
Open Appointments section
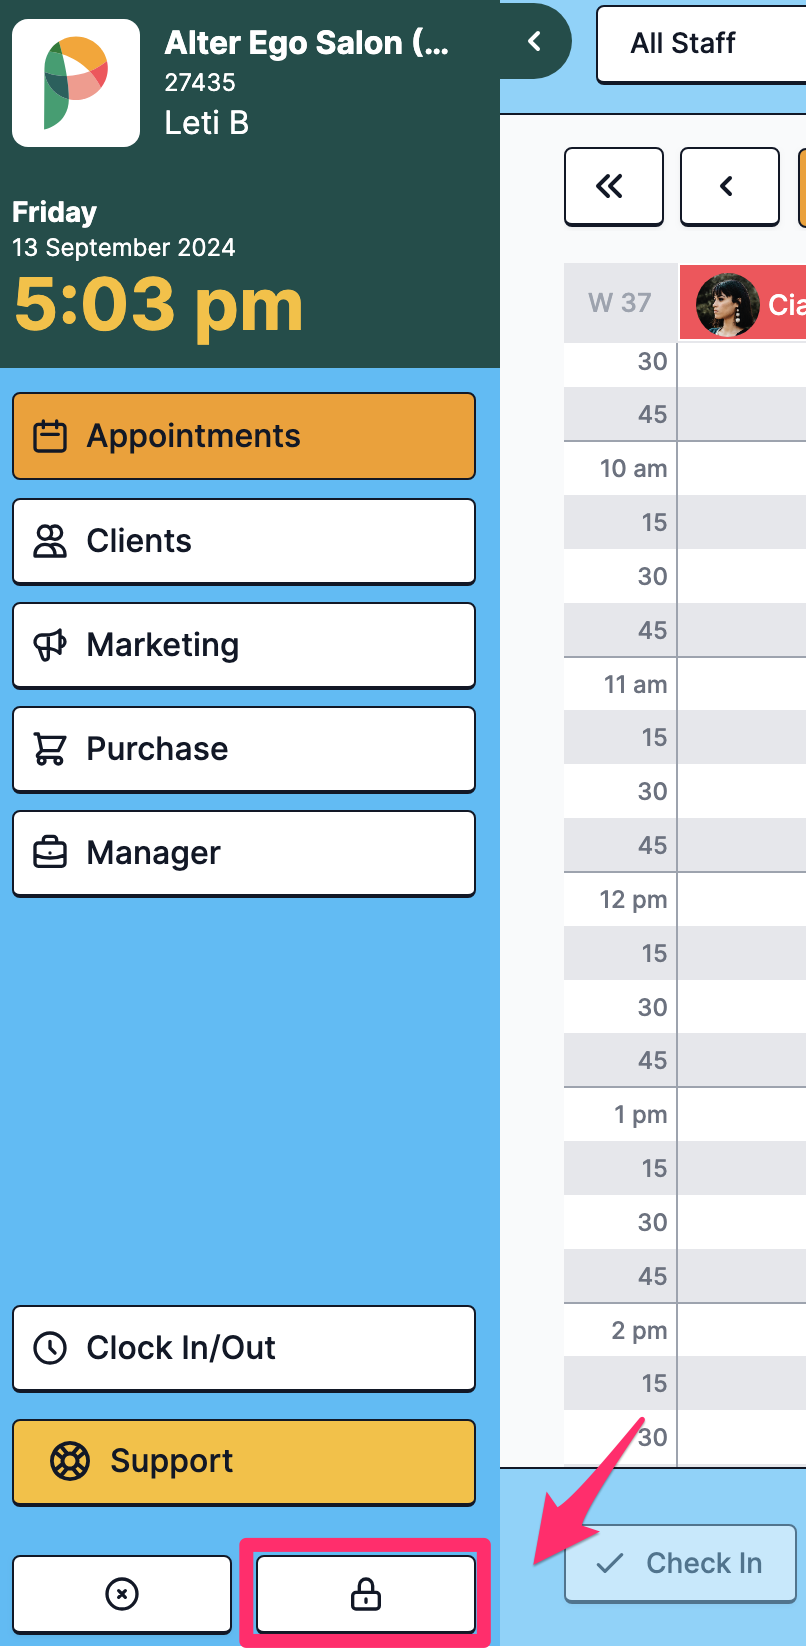coord(244,436)
